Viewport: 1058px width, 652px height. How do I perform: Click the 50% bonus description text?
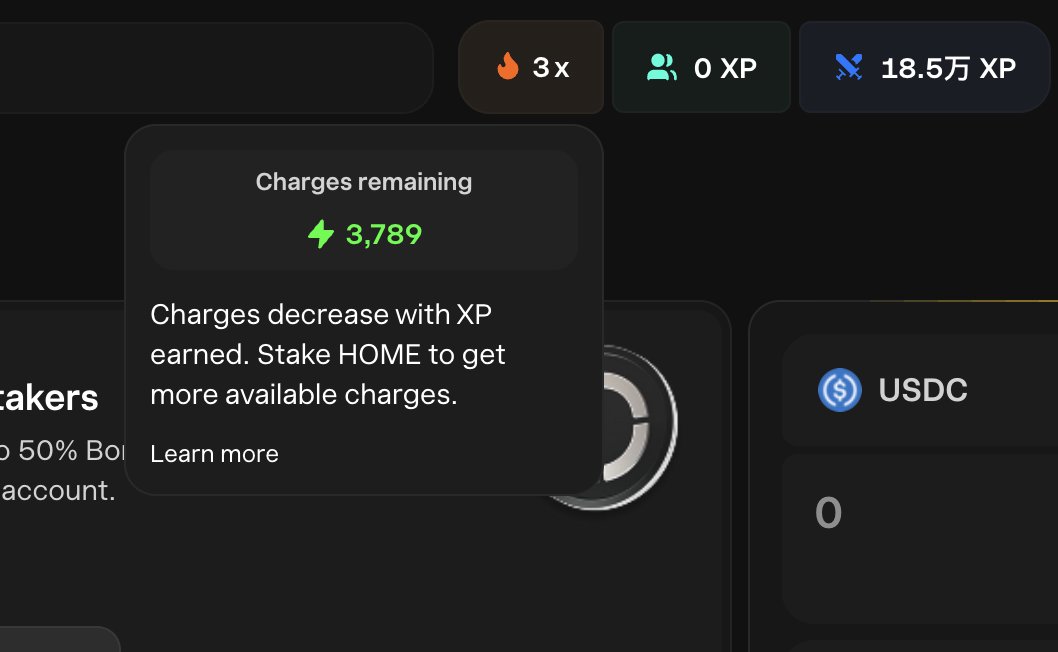coord(60,451)
